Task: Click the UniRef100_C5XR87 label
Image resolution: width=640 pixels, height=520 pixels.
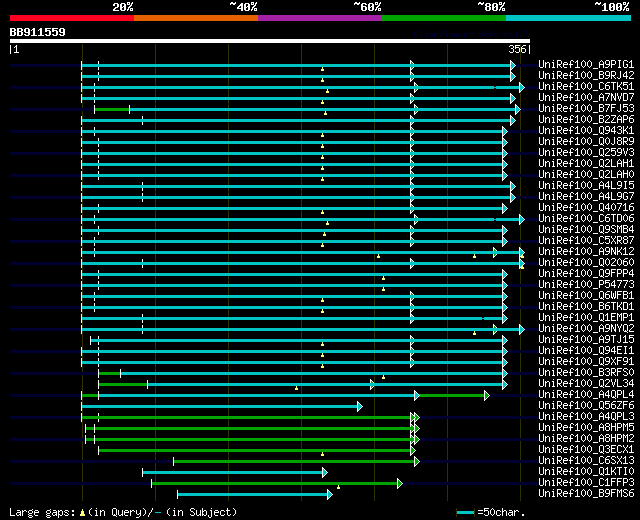Action: click(586, 241)
